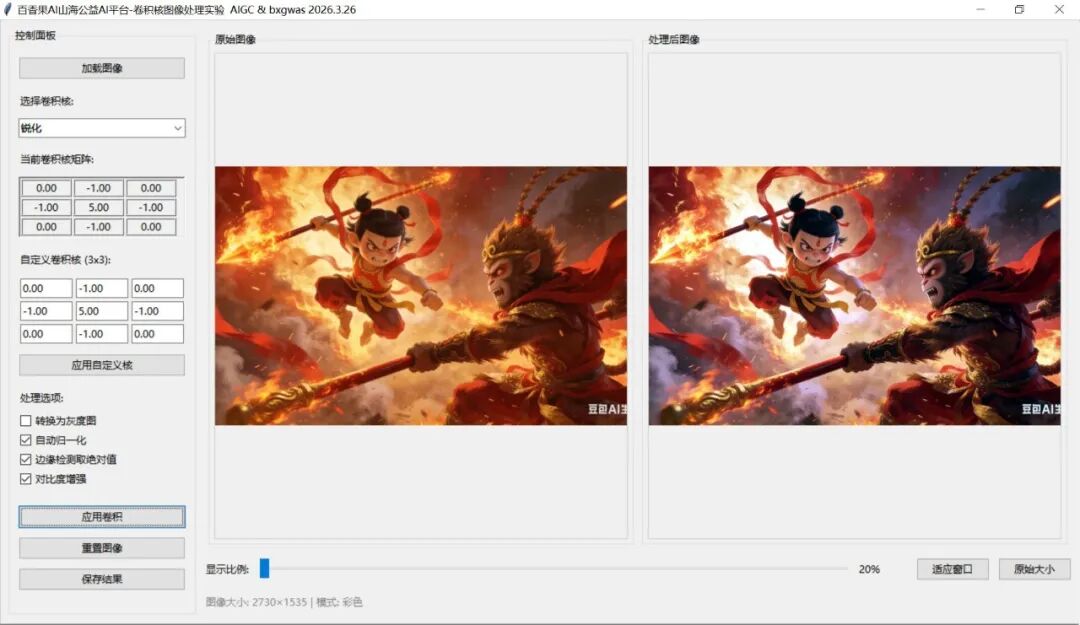The width and height of the screenshot is (1080, 625).
Task: Click the bottom-right -0.00 kernel input
Action: (x=156, y=334)
